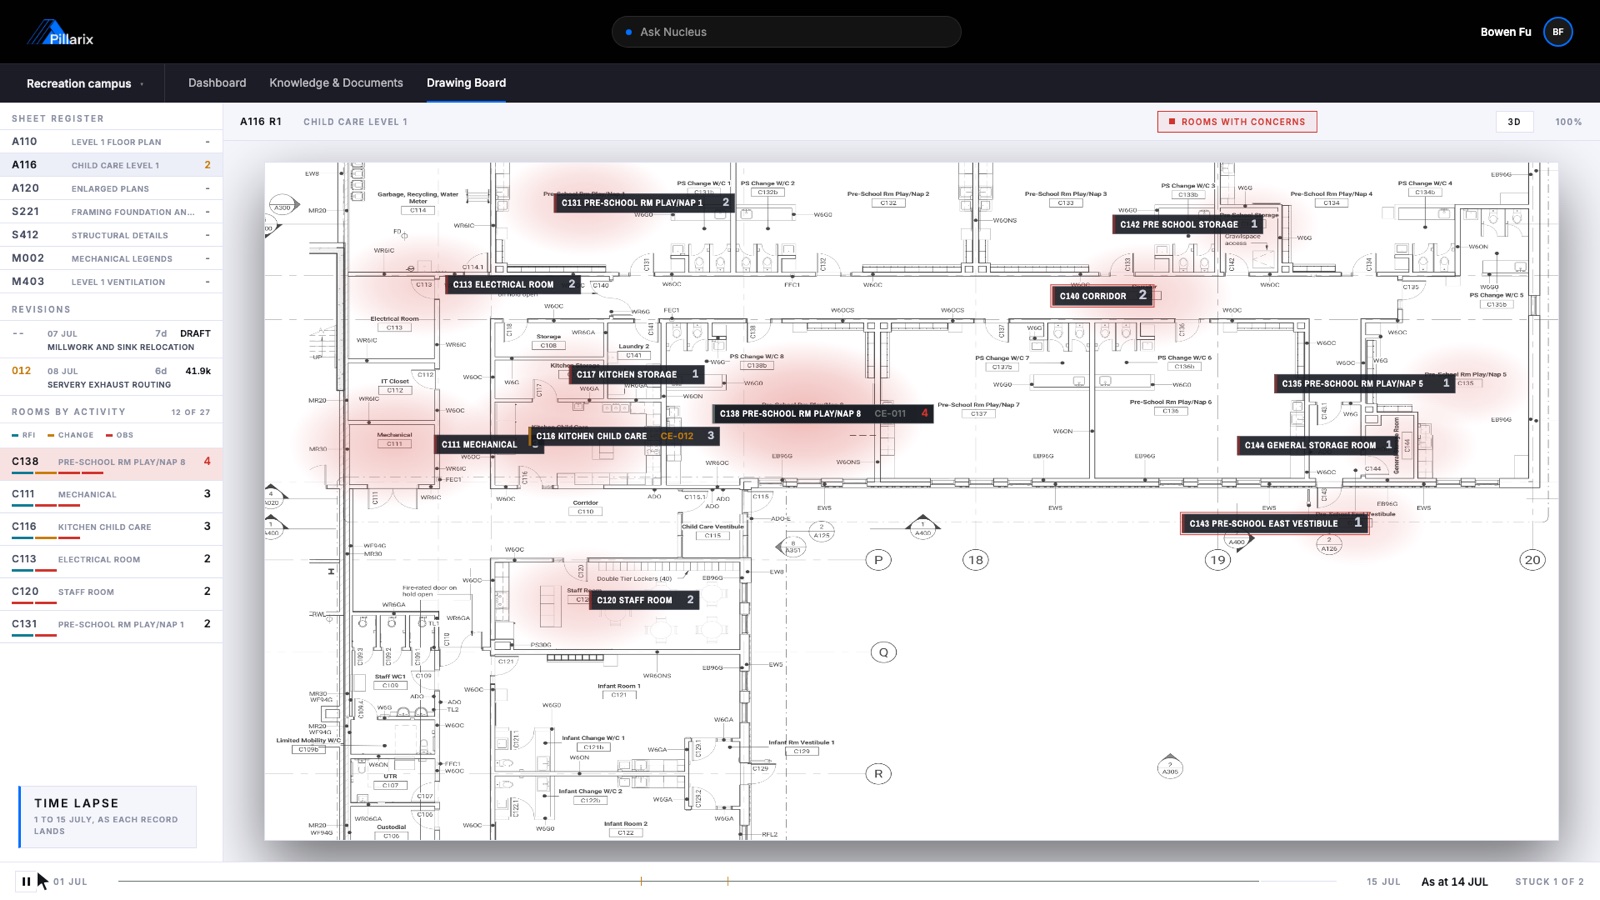This screenshot has width=1600, height=900.
Task: Click the As at 14 JUL date
Action: 1454,882
